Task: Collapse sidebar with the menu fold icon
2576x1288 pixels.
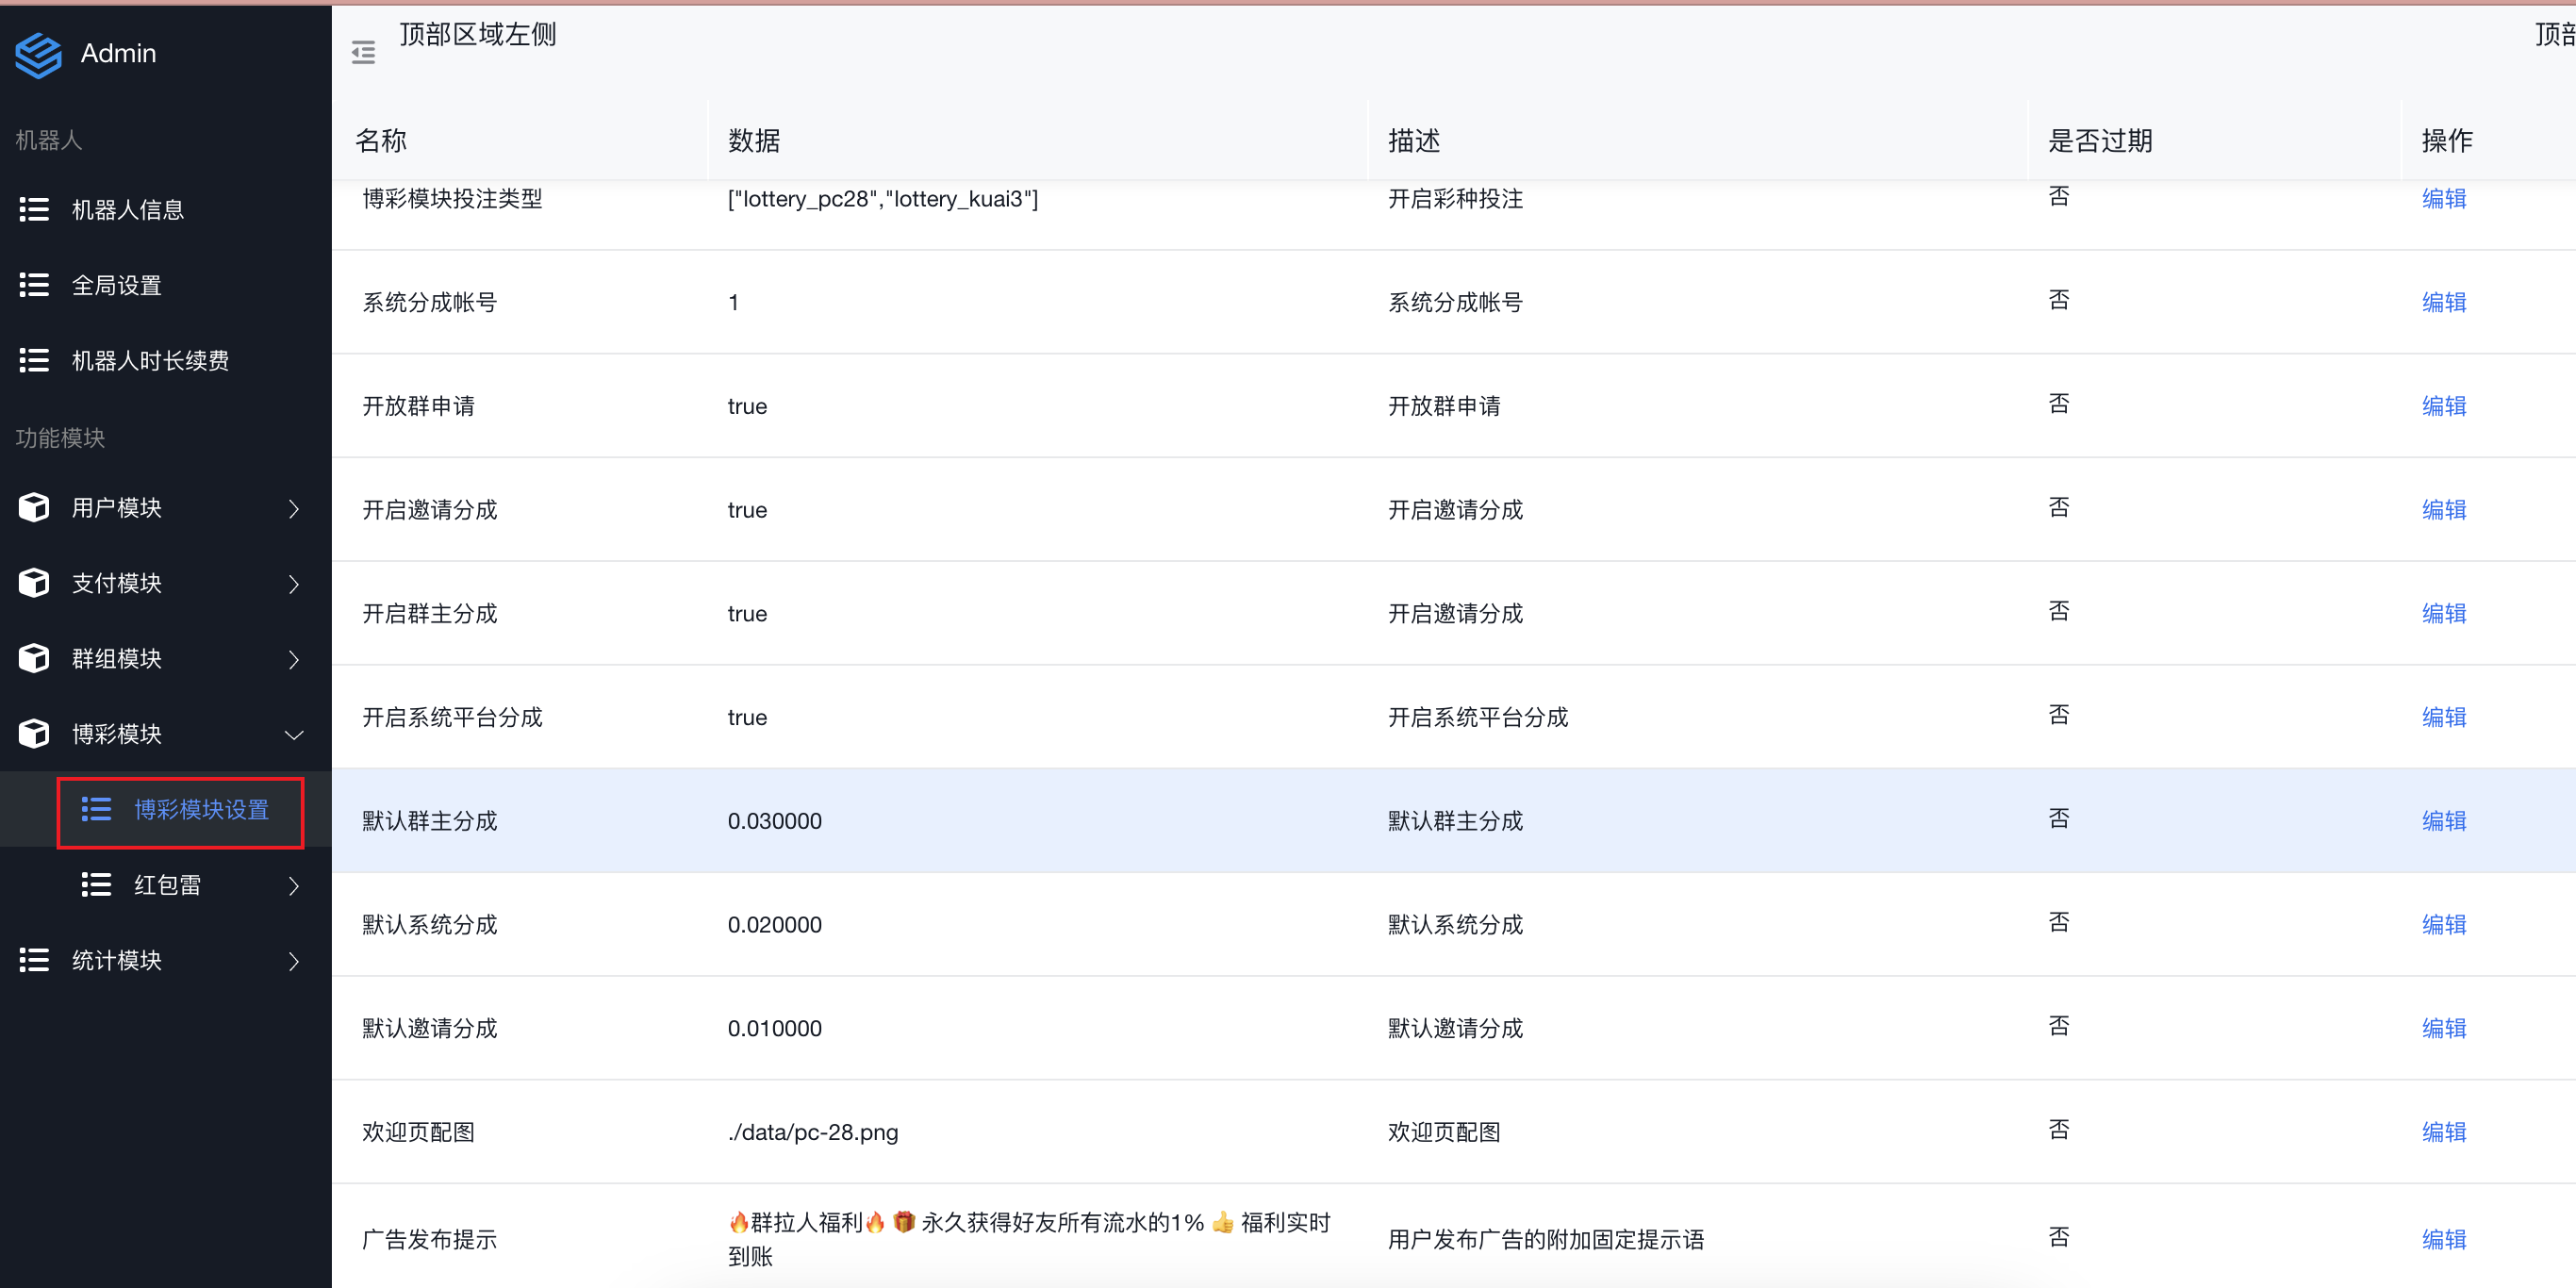Action: (363, 53)
